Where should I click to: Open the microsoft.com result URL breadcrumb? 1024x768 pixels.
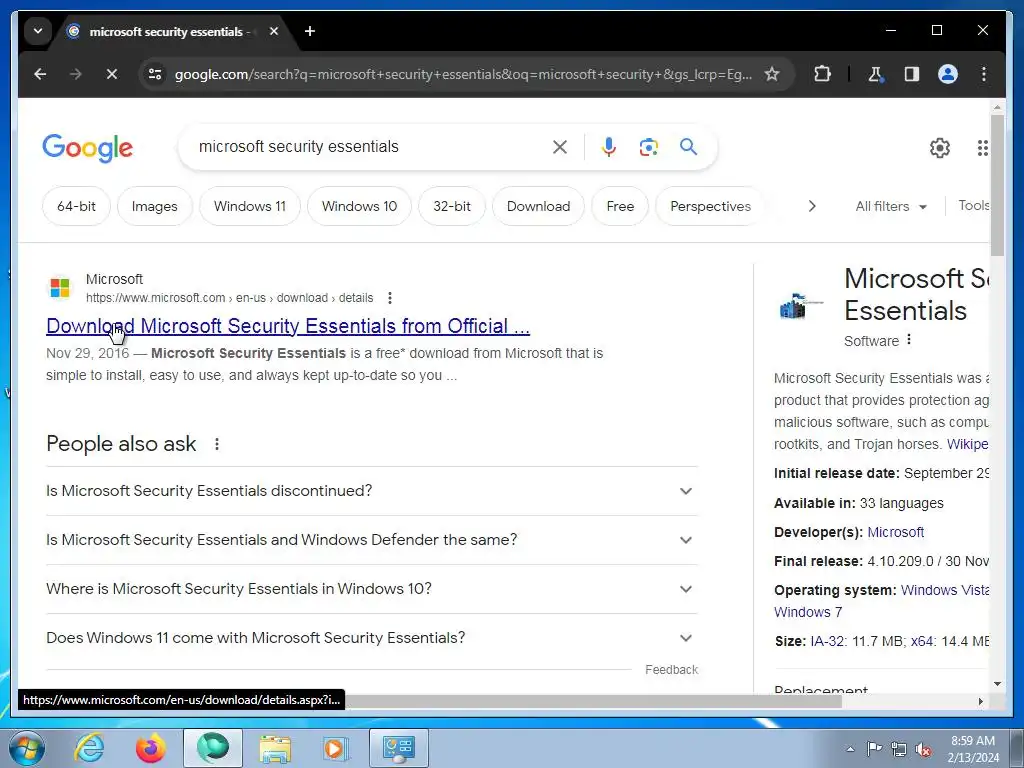(x=230, y=298)
